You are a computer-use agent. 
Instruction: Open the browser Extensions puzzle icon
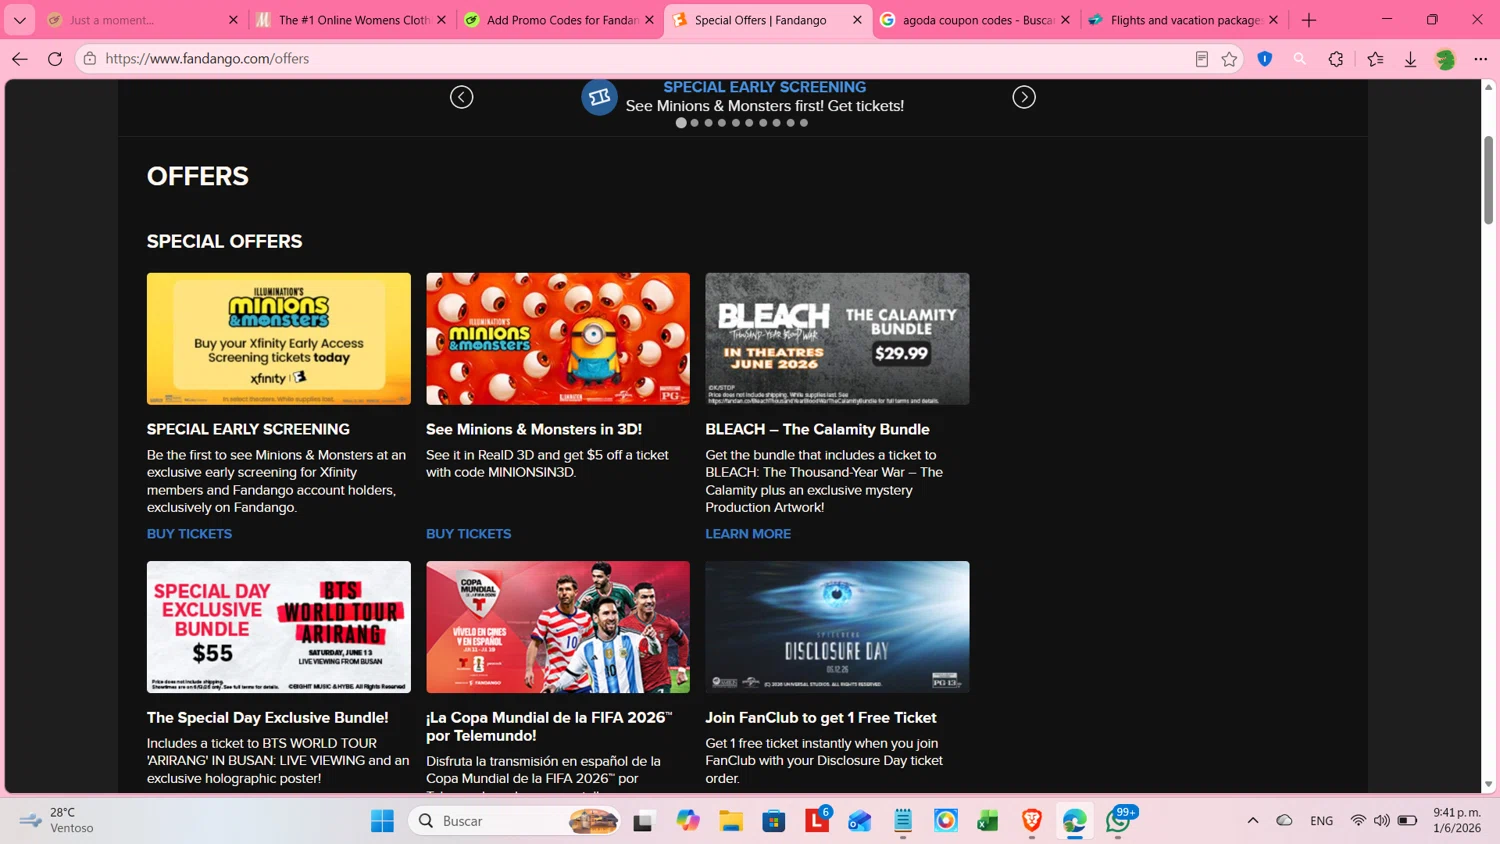pos(1336,59)
